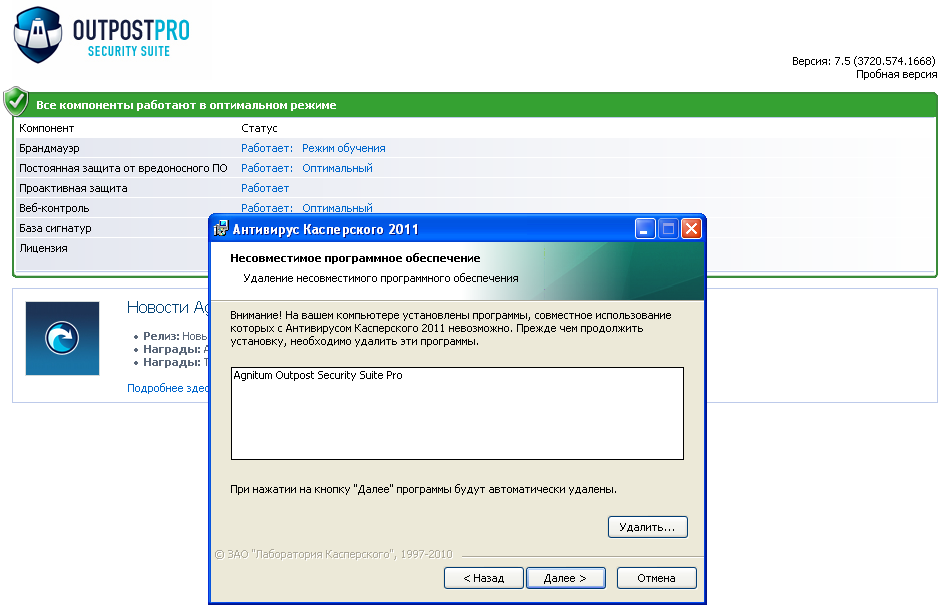Select Agnitum Outpost Security Suite Pro entry
Image resolution: width=941 pixels, height=614 pixels.
click(x=318, y=375)
